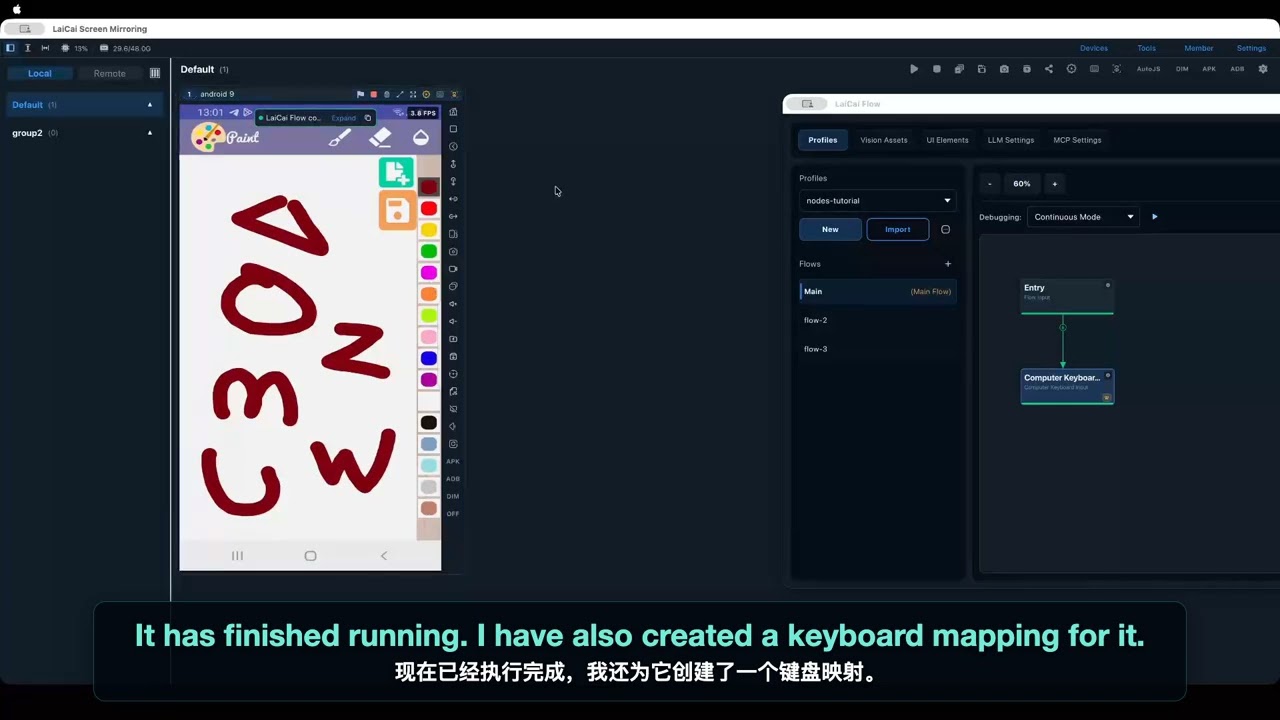1280x720 pixels.
Task: Open the Vision Assets tab
Action: (884, 140)
